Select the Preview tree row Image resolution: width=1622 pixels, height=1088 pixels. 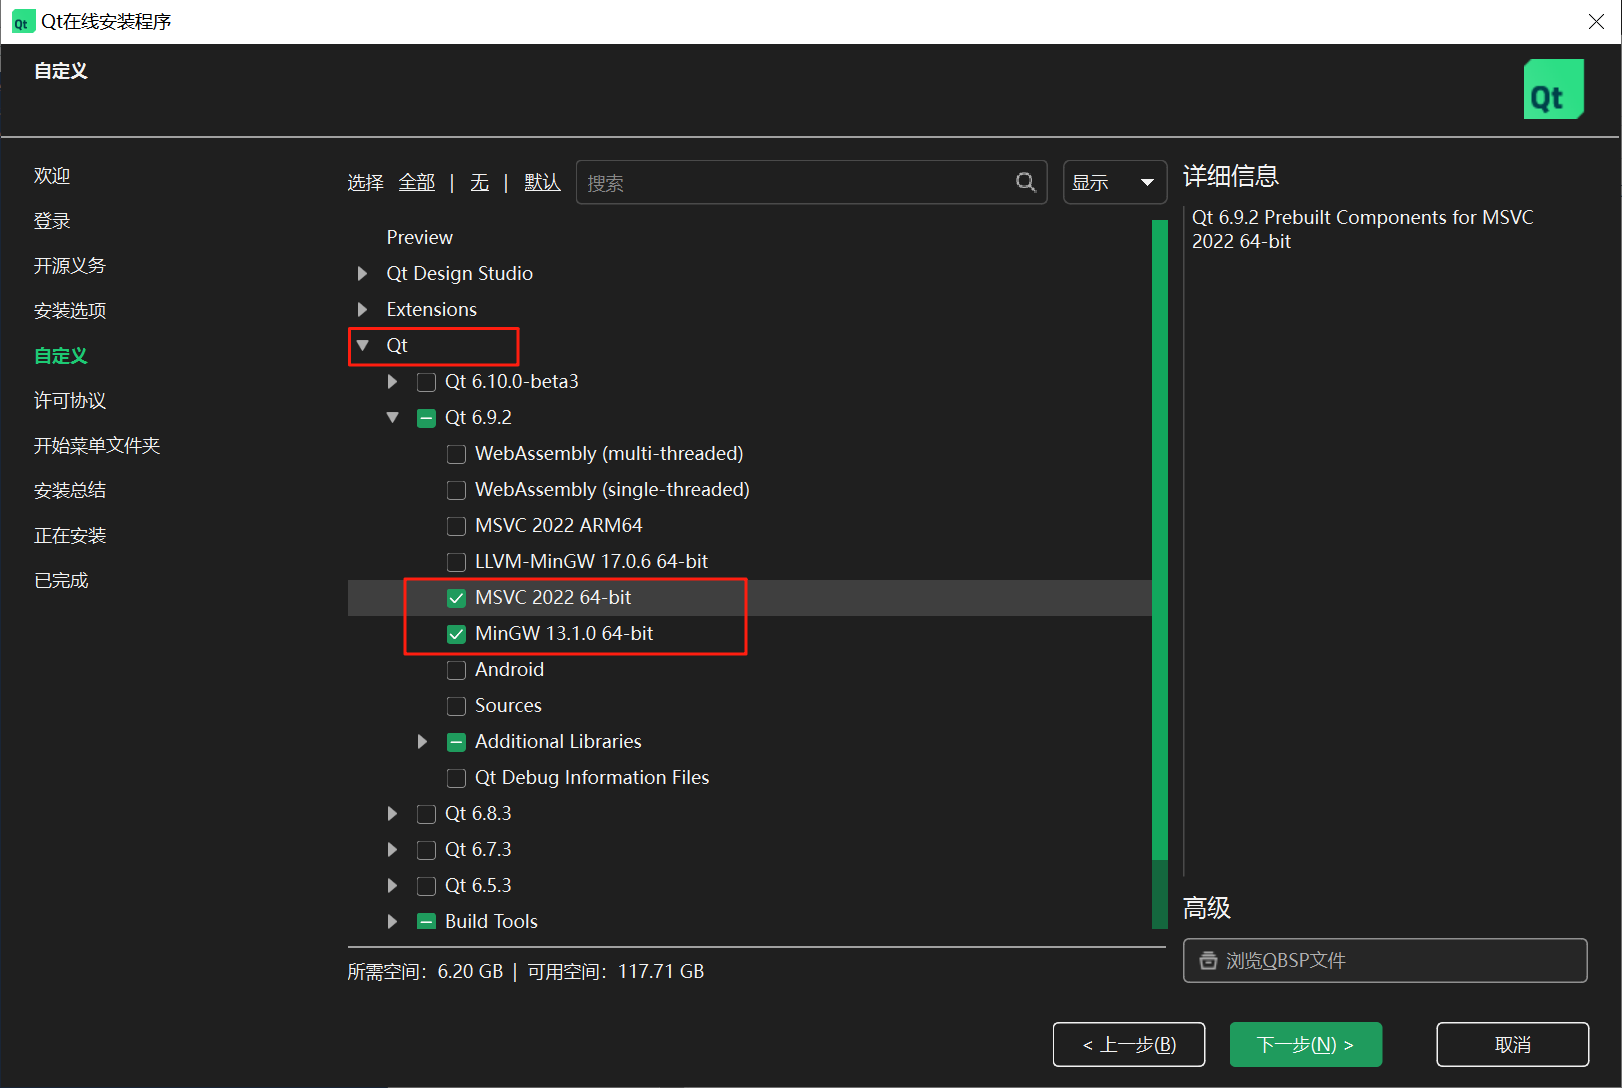(420, 237)
